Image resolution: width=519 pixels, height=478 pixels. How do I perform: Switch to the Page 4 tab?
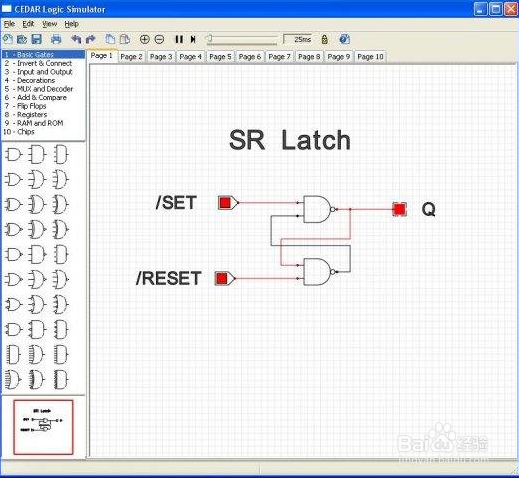[191, 57]
